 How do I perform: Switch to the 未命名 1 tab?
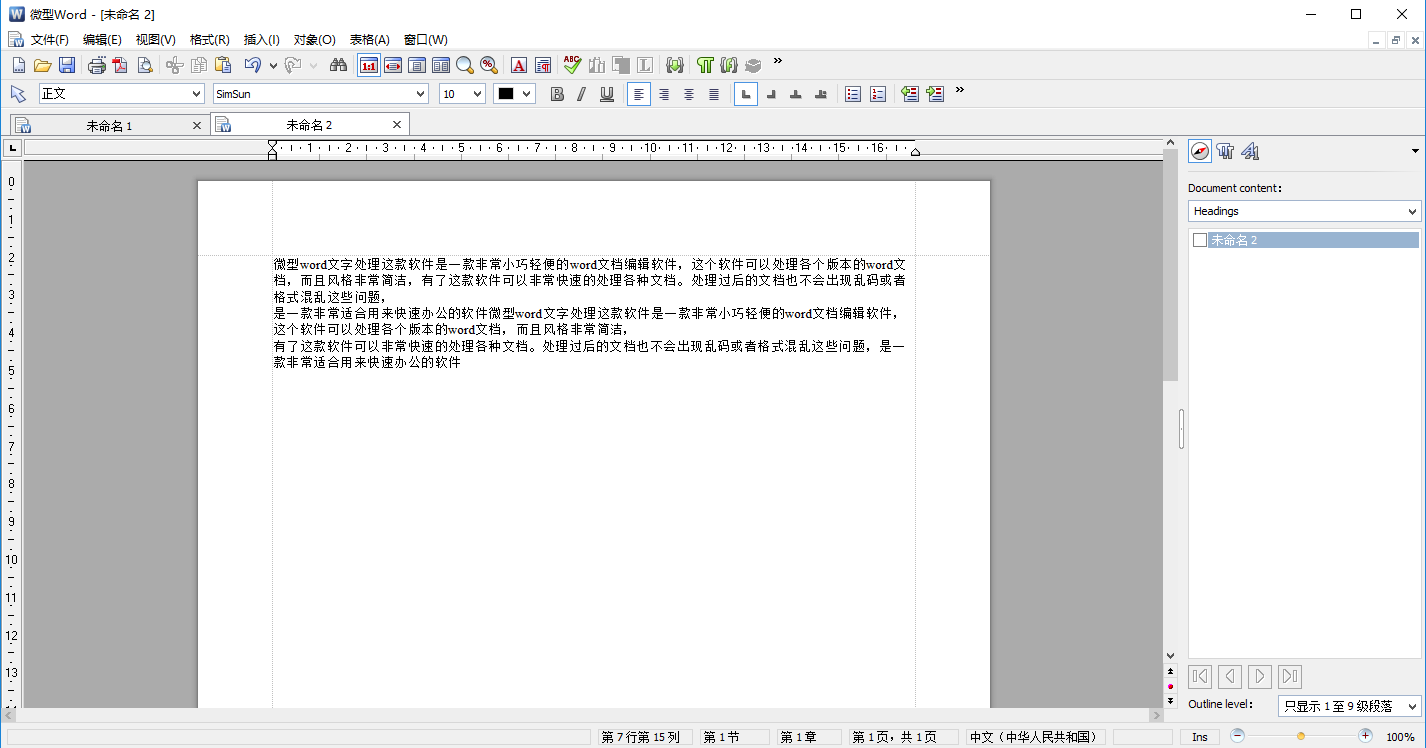point(109,125)
